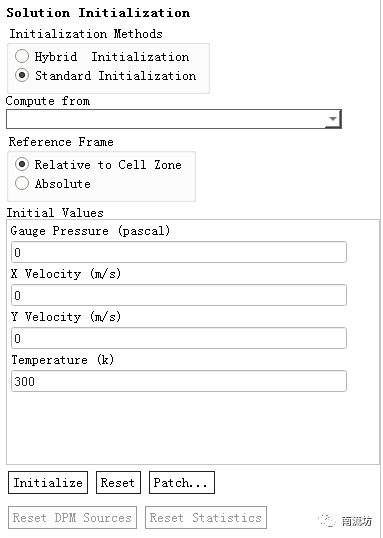Click the WeChat watermark logo icon
Screen dimensions: 383x538
tap(326, 521)
